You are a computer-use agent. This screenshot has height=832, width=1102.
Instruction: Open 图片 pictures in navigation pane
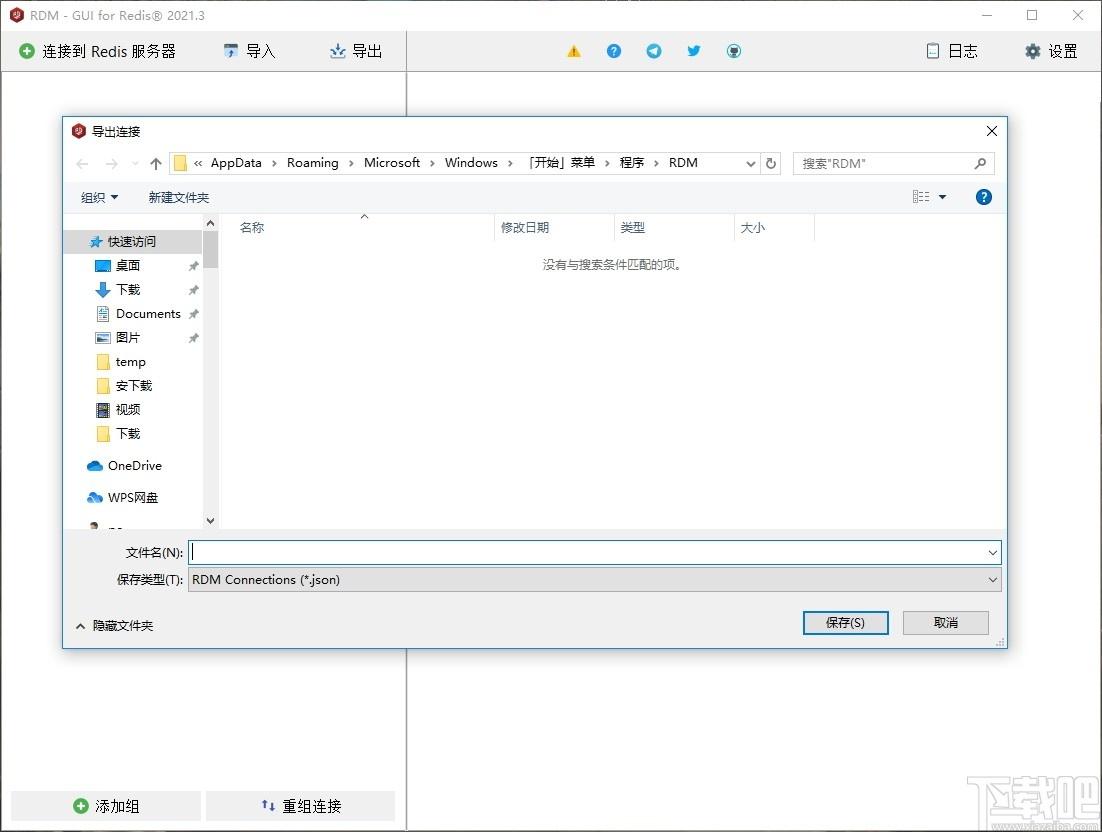(x=128, y=337)
